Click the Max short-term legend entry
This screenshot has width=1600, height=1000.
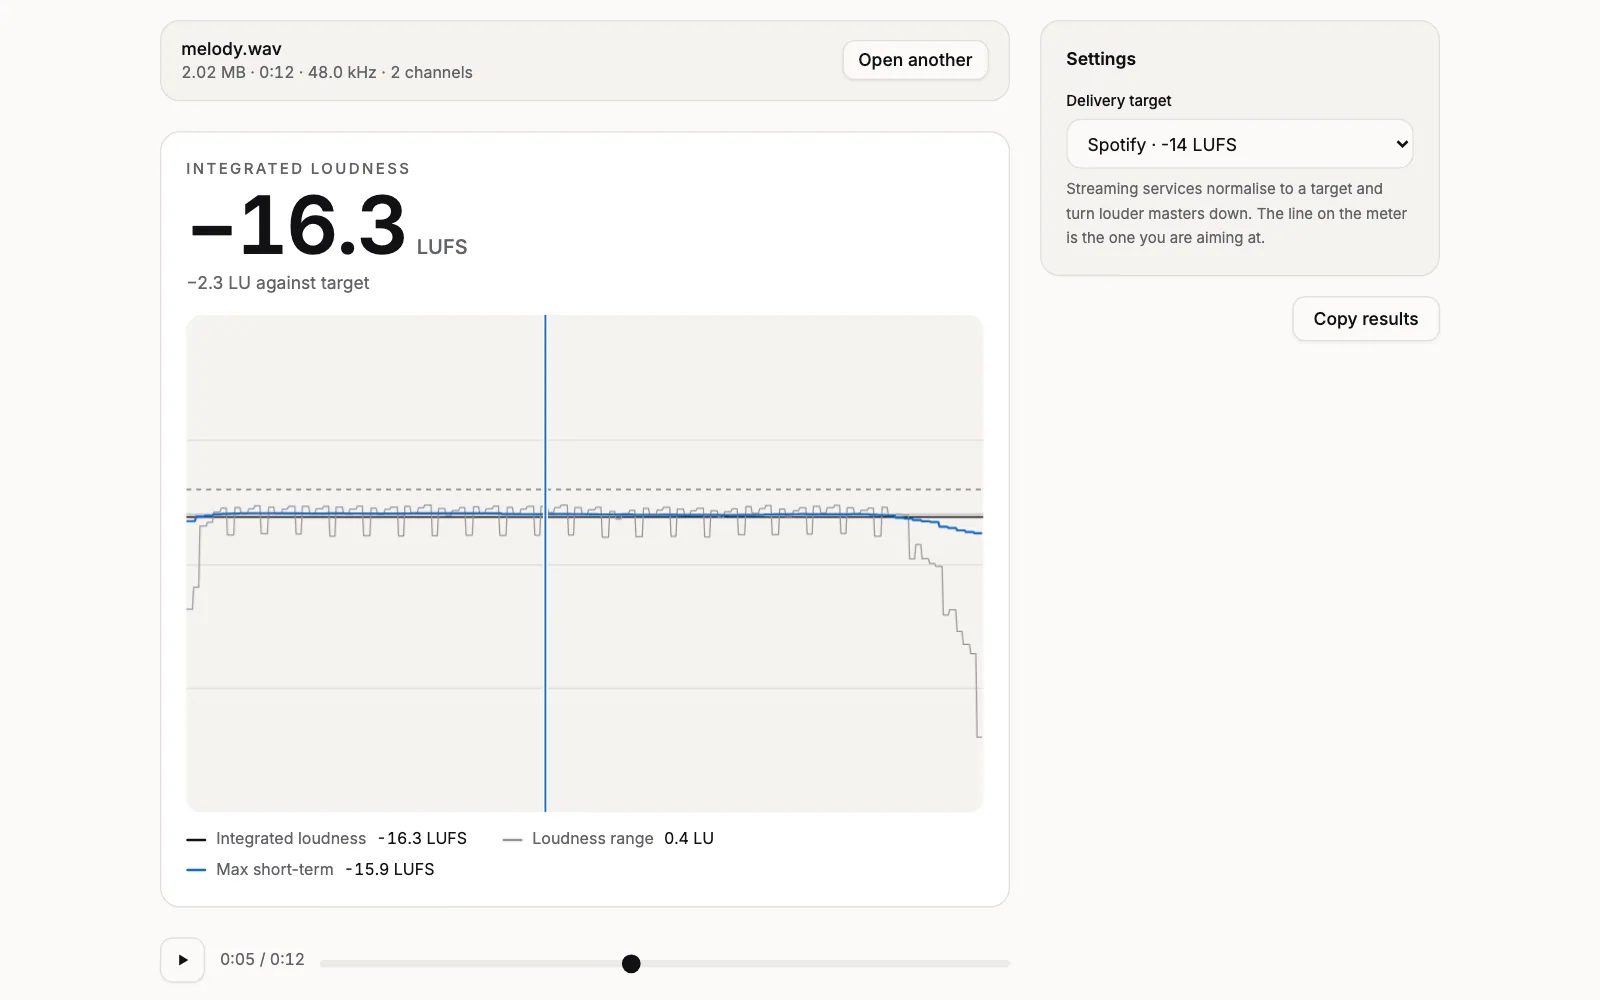[310, 870]
